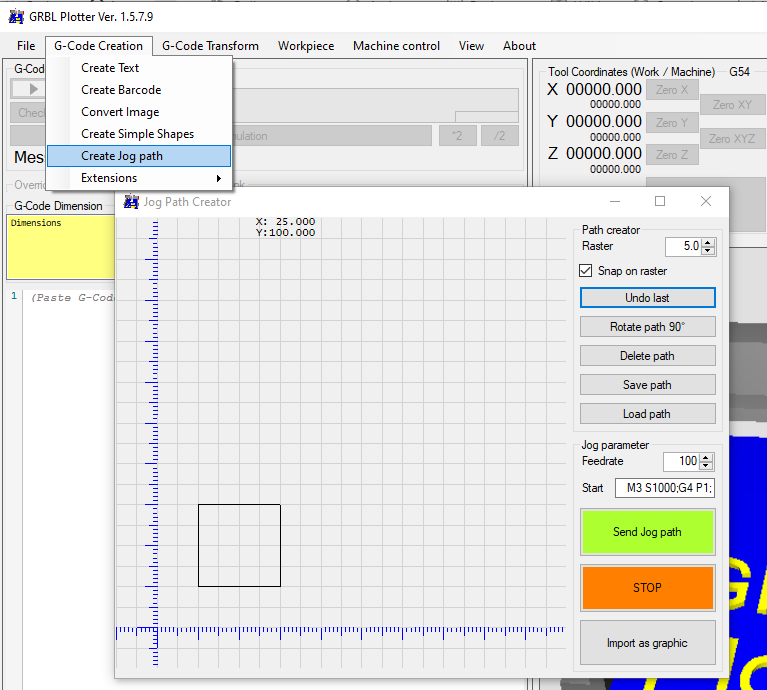The image size is (767, 690).
Task: Click the Save path button
Action: (647, 385)
